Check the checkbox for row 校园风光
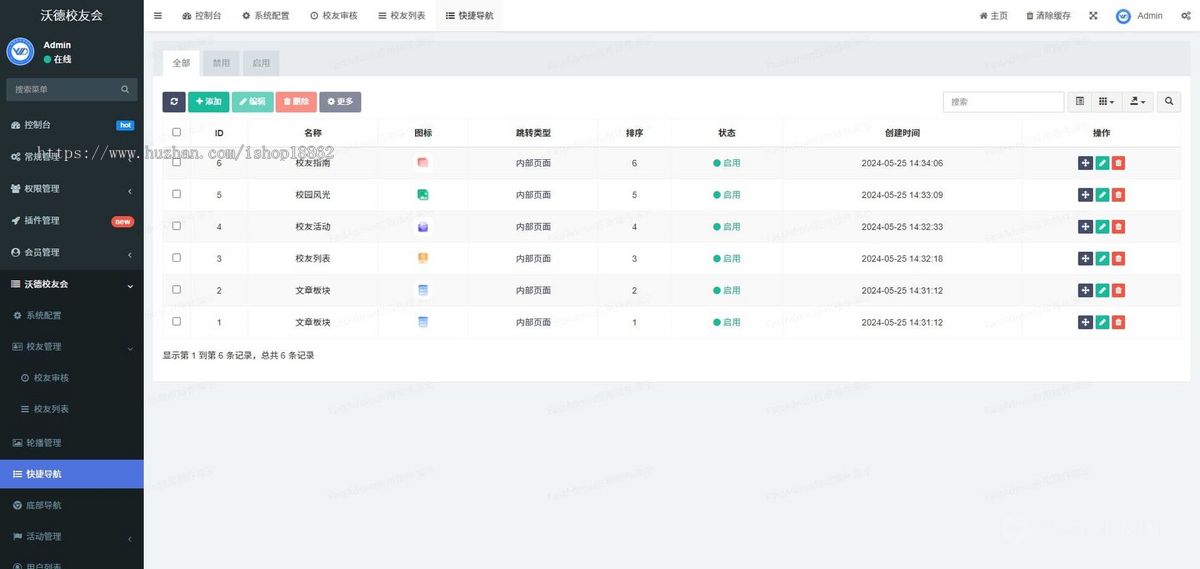1200x569 pixels. (x=177, y=194)
